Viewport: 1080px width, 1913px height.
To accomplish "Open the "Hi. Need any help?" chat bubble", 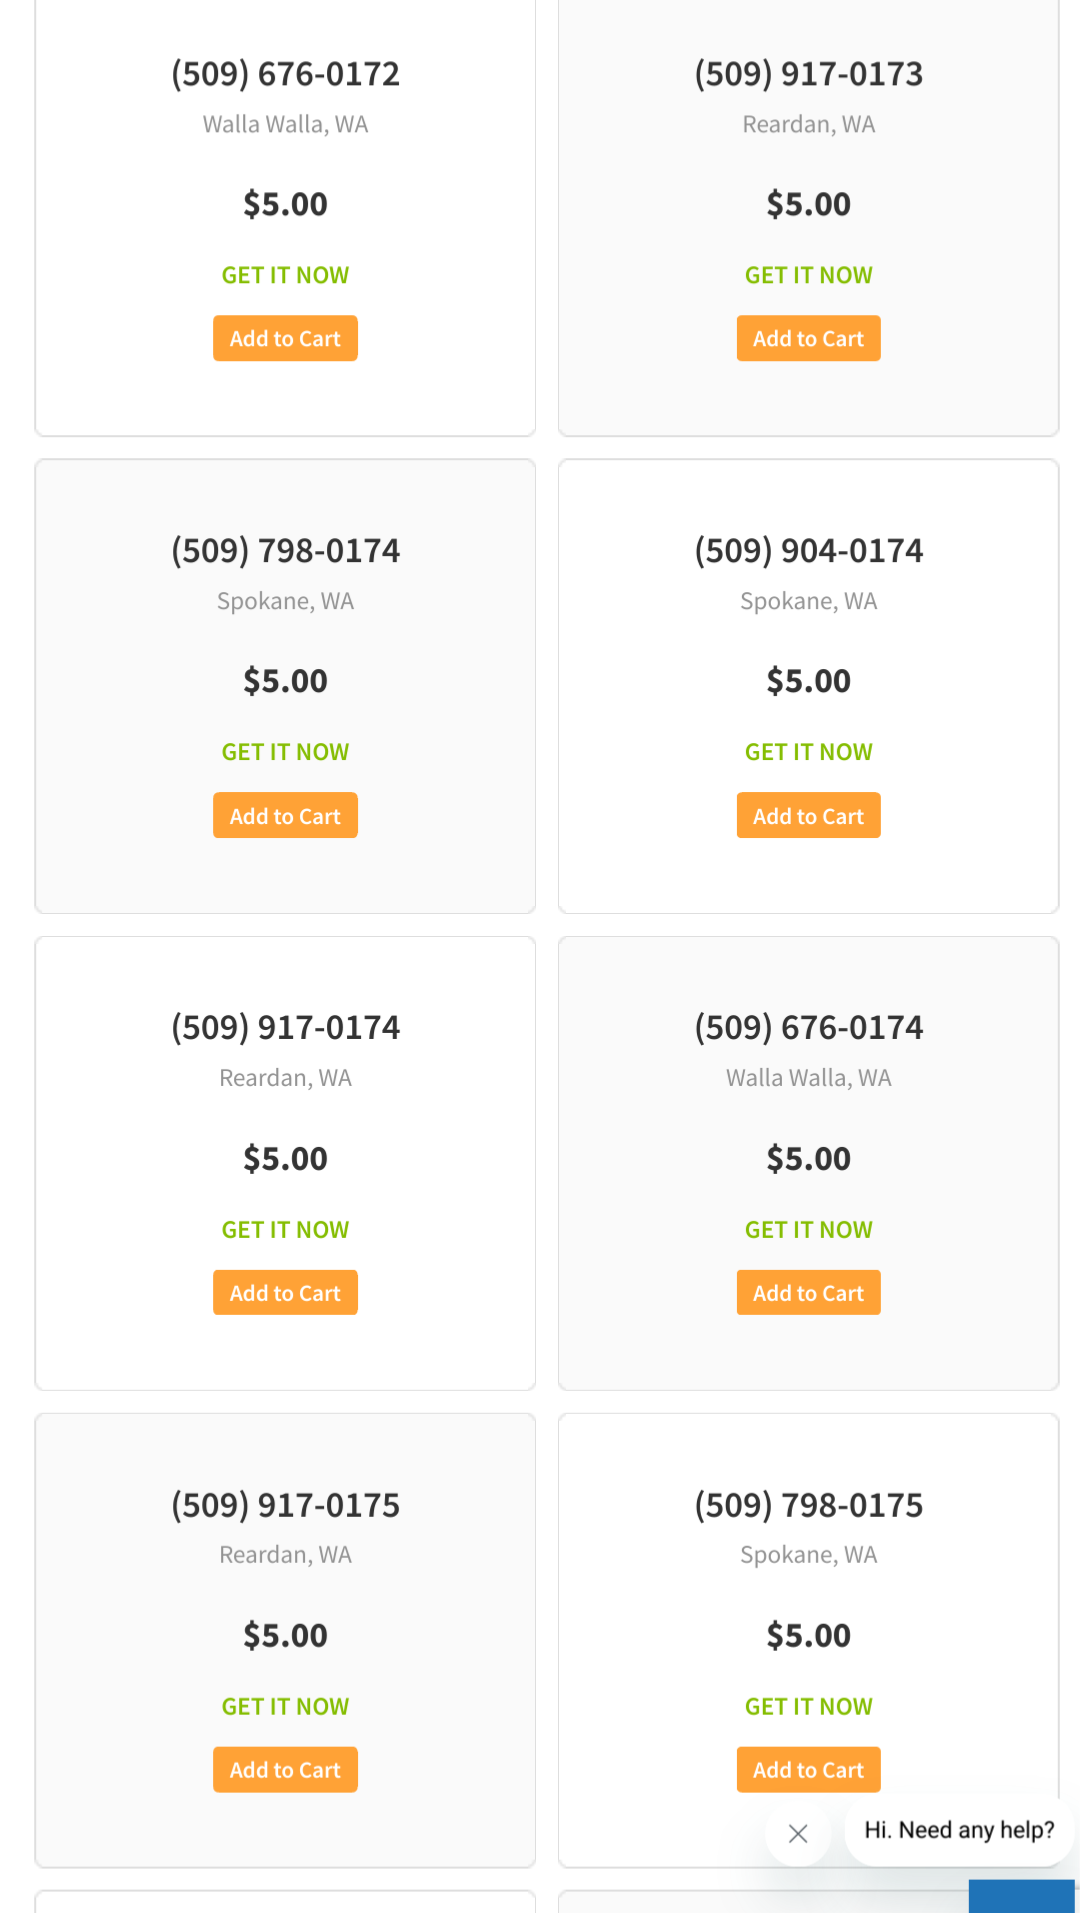I will coord(958,1830).
